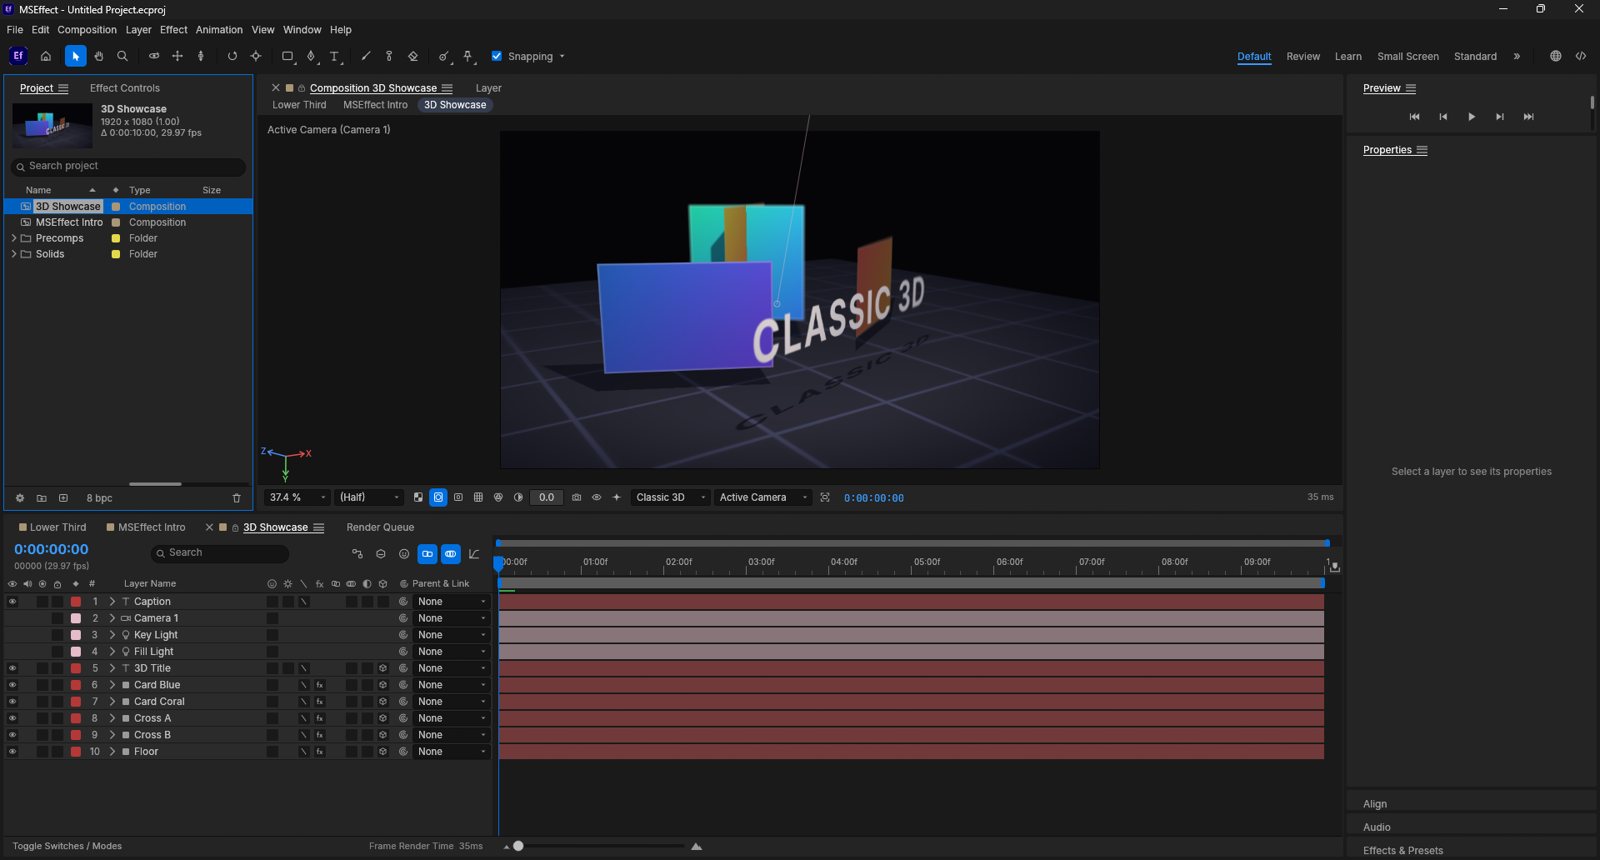Click the snapshot camera icon below the viewer

pos(577,497)
